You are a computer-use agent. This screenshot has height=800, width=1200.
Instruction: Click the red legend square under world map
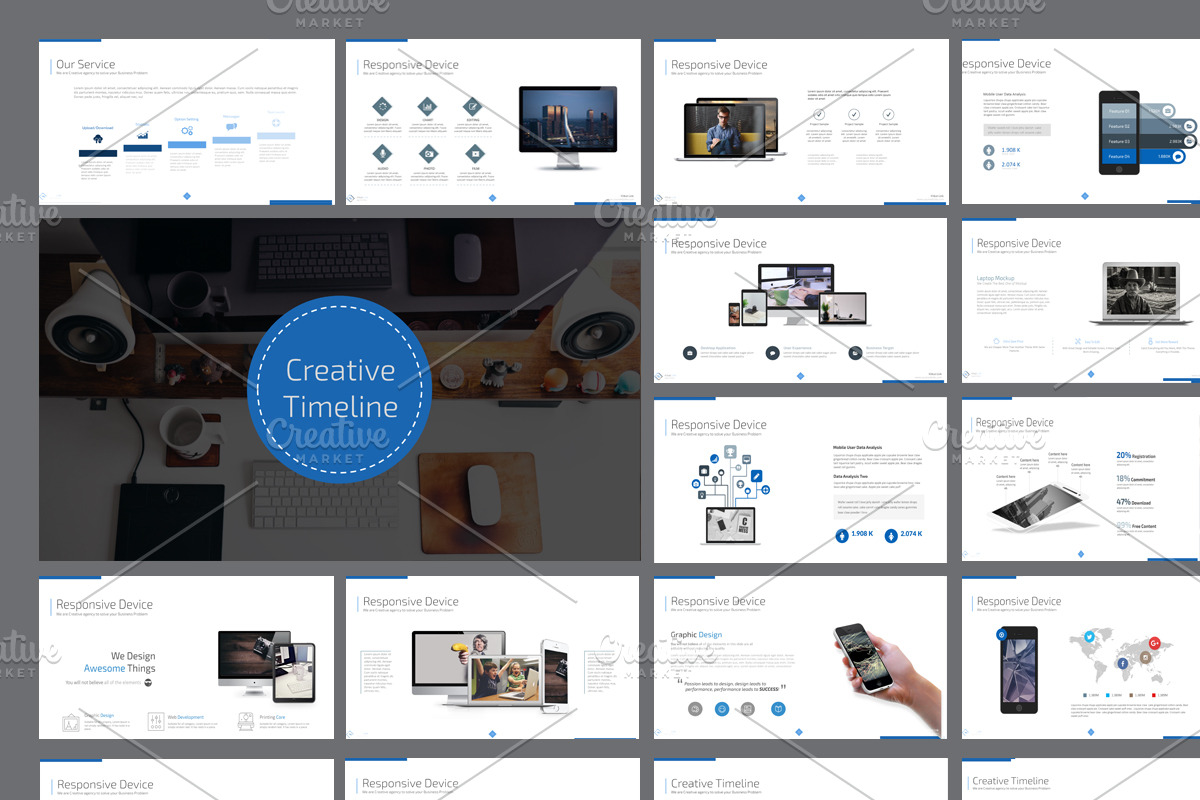1153,694
